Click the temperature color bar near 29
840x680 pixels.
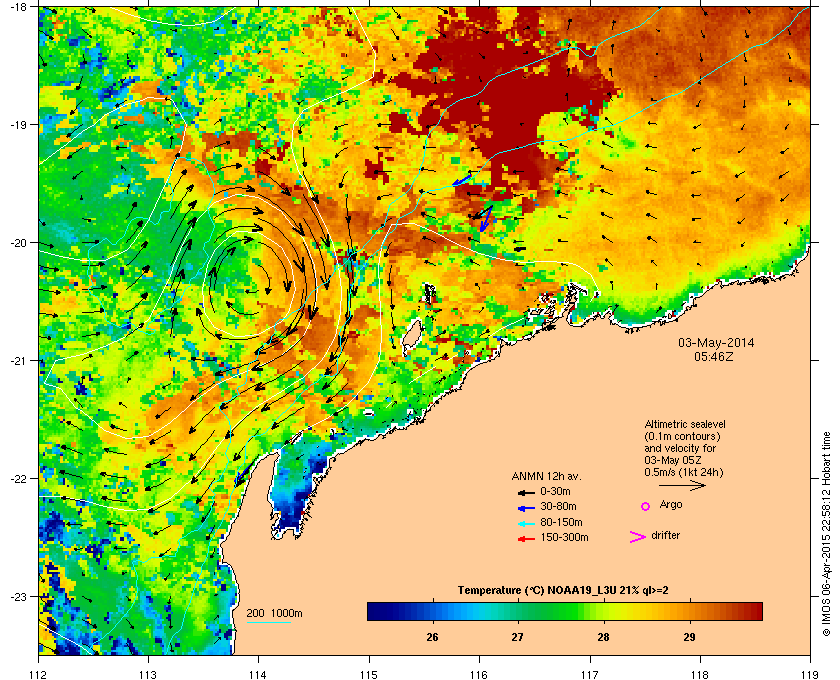pyautogui.click(x=689, y=611)
